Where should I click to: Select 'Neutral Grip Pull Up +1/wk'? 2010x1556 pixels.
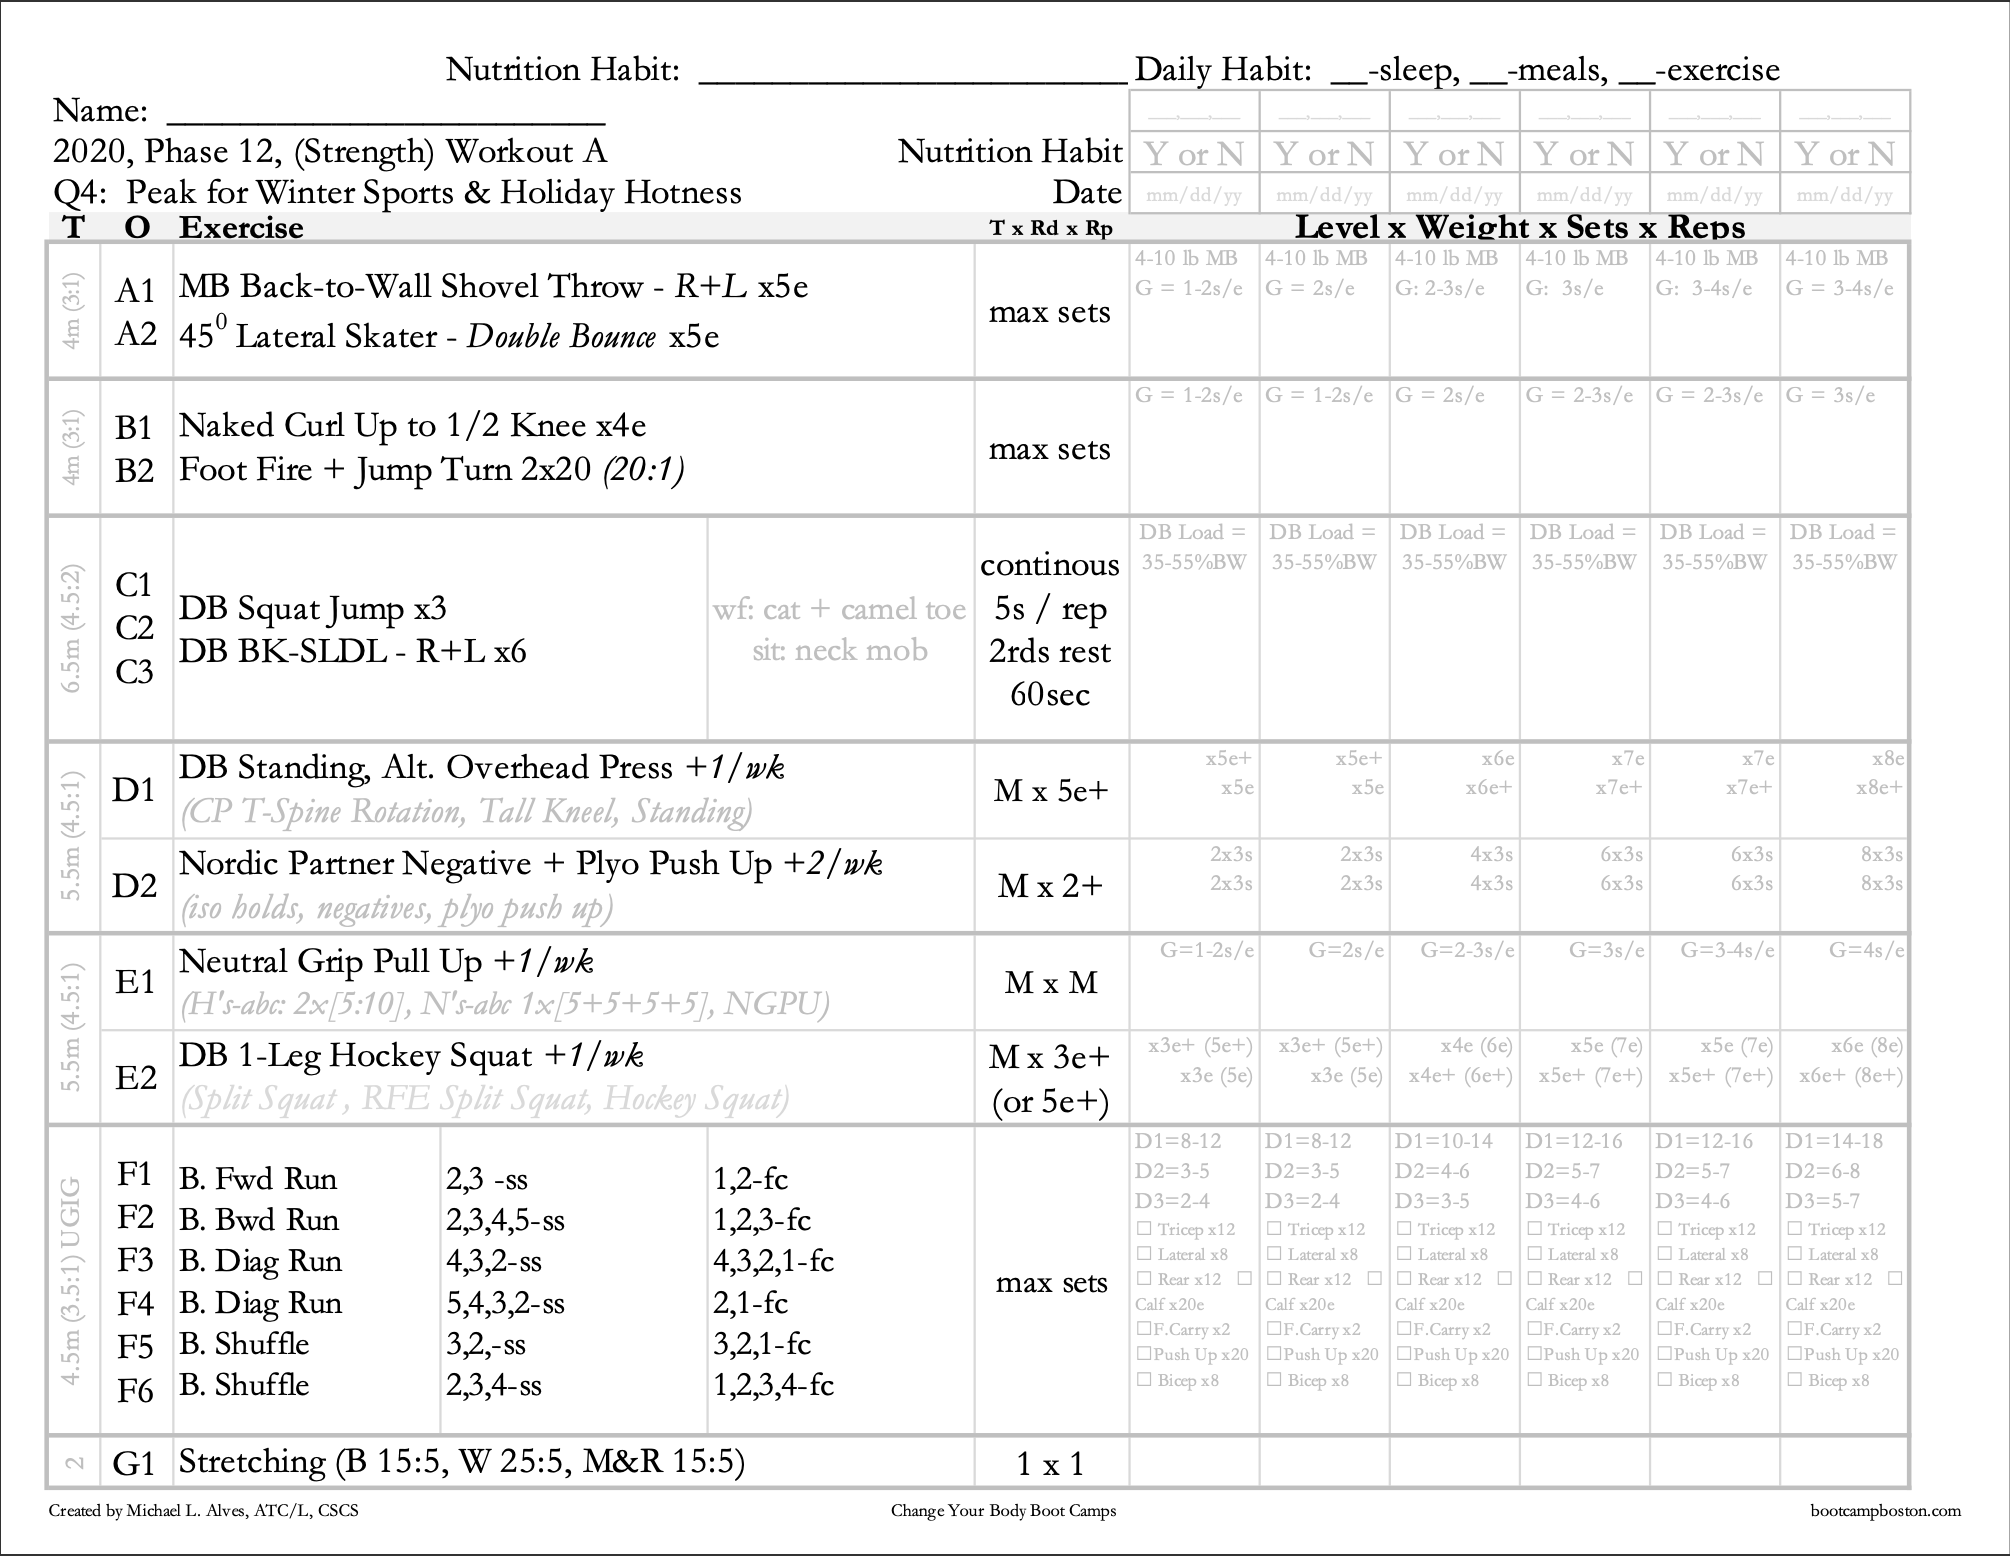tap(386, 962)
